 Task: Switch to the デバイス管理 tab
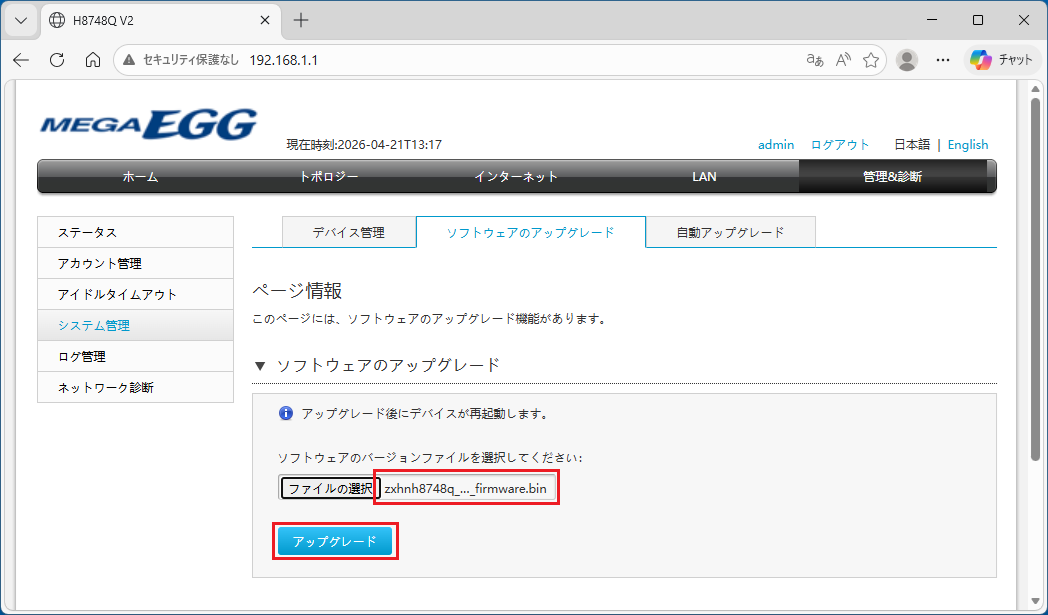tap(349, 233)
